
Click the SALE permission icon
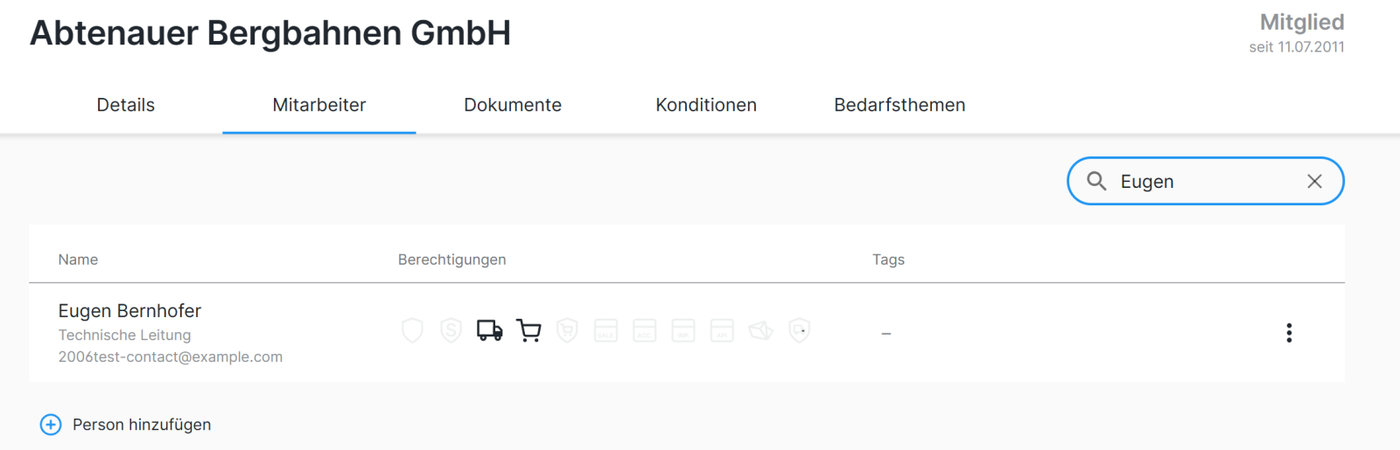pos(606,330)
